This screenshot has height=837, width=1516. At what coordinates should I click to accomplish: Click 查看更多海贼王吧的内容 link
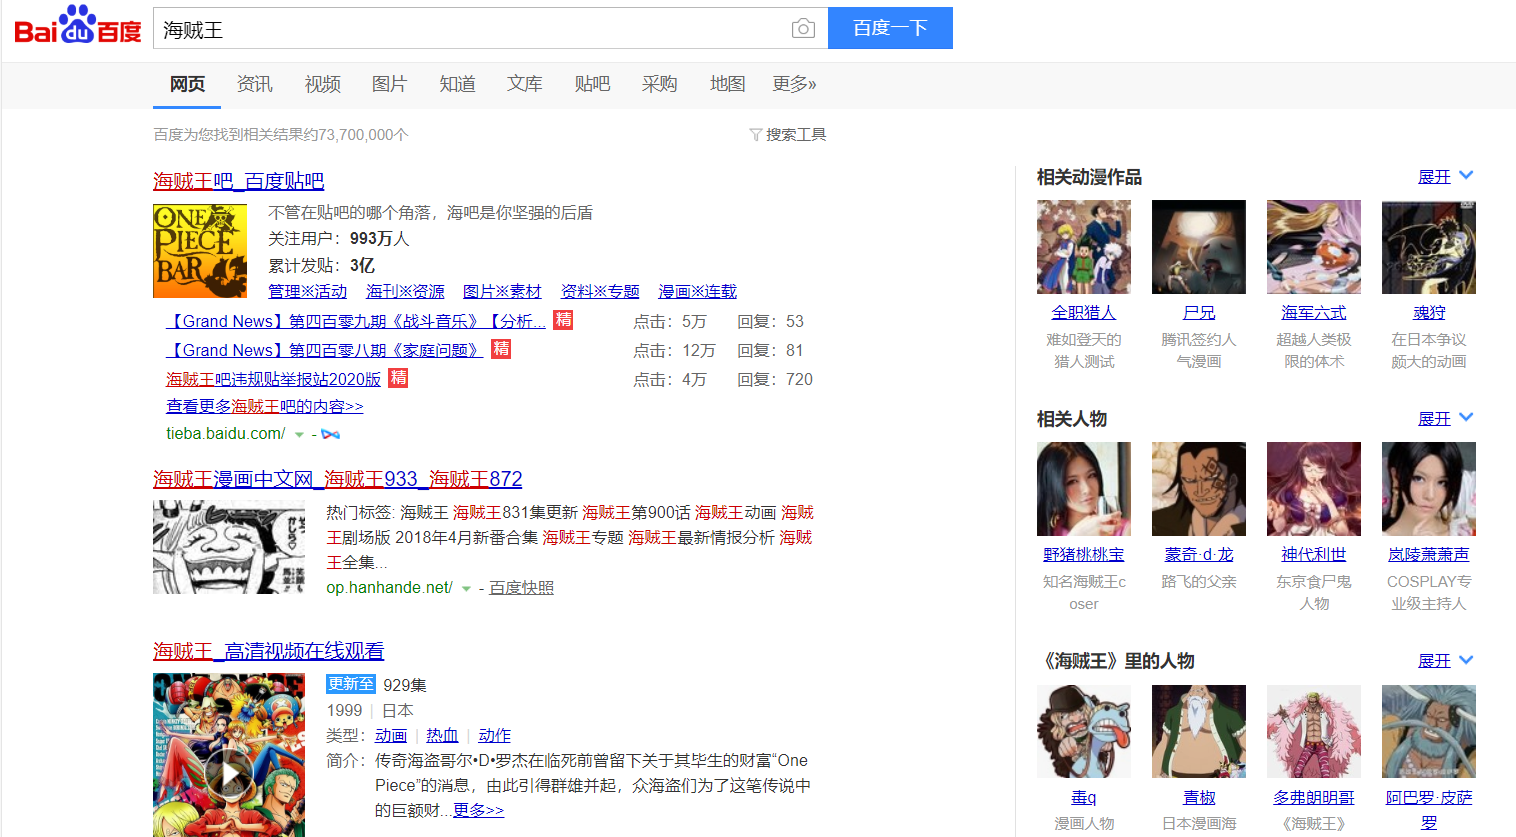[264, 406]
